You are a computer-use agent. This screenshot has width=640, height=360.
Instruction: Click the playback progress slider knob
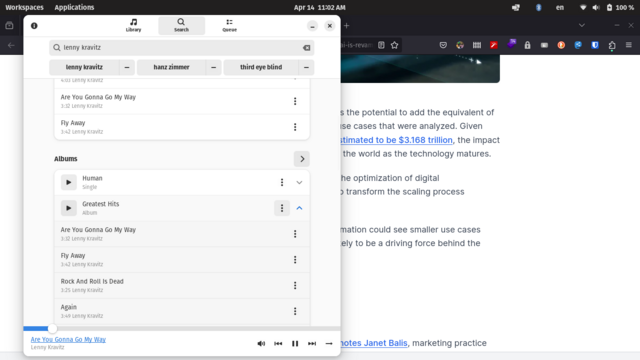(x=52, y=329)
